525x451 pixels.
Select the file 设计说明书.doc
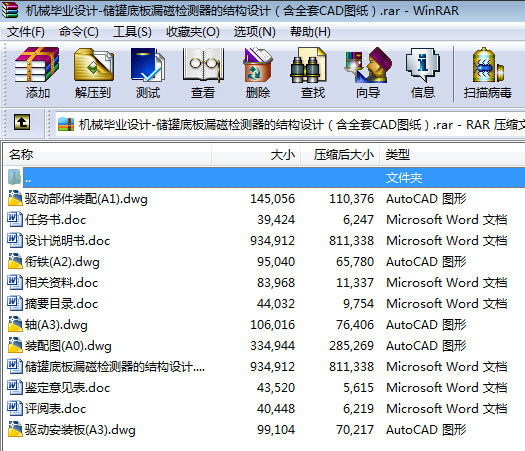tap(67, 241)
